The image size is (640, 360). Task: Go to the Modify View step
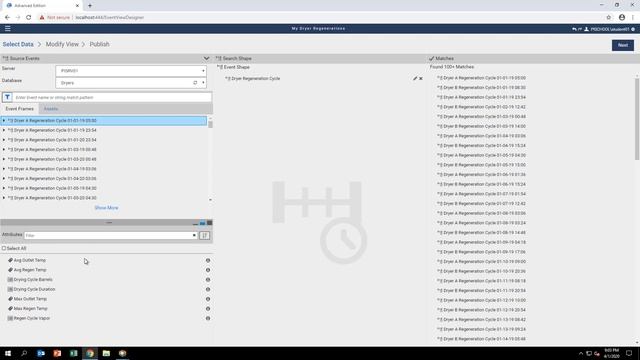tap(62, 44)
